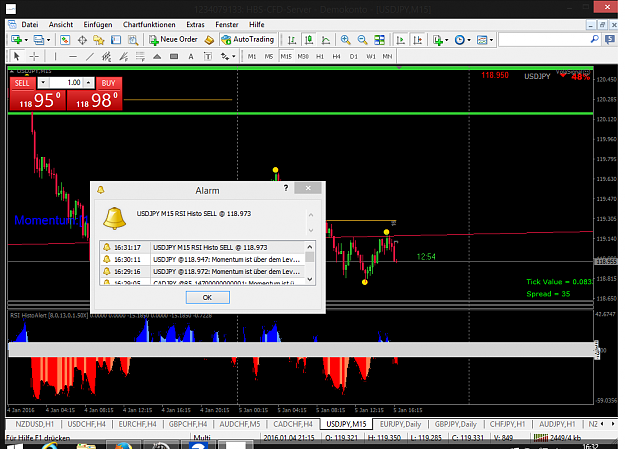Open the Profiles toolbar icon

[x=39, y=40]
